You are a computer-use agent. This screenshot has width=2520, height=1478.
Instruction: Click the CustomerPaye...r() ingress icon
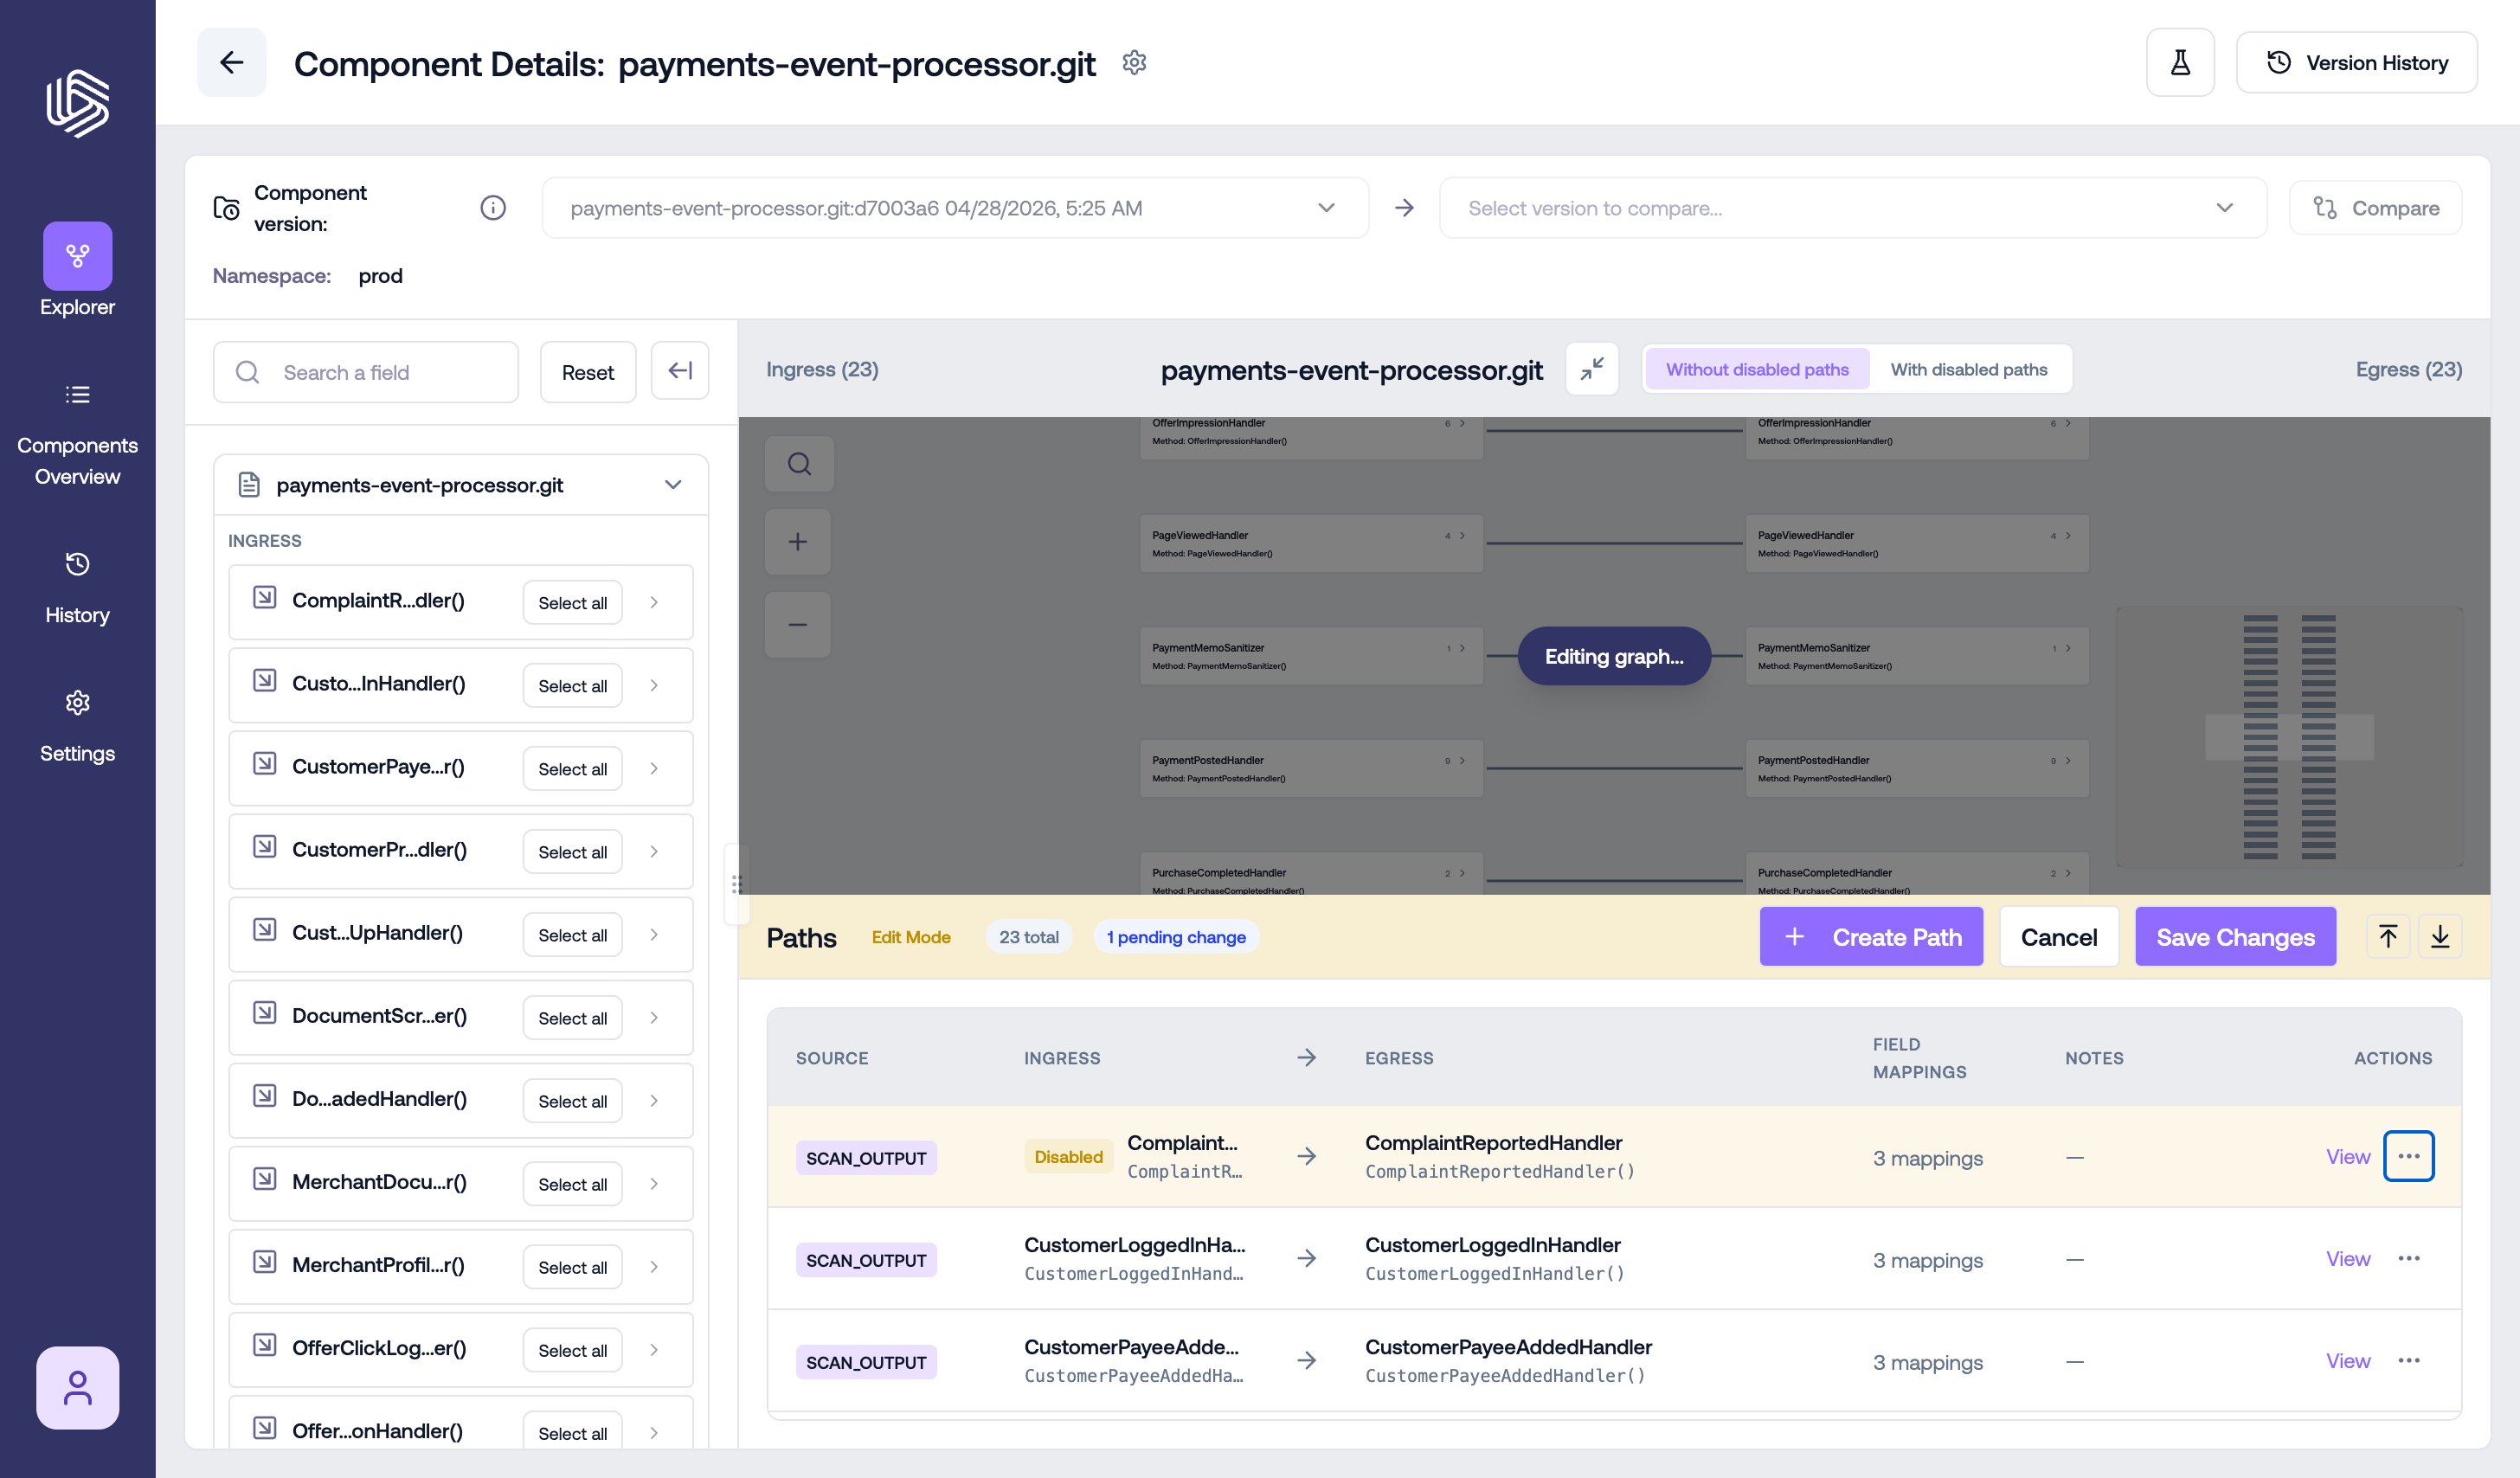pos(264,763)
